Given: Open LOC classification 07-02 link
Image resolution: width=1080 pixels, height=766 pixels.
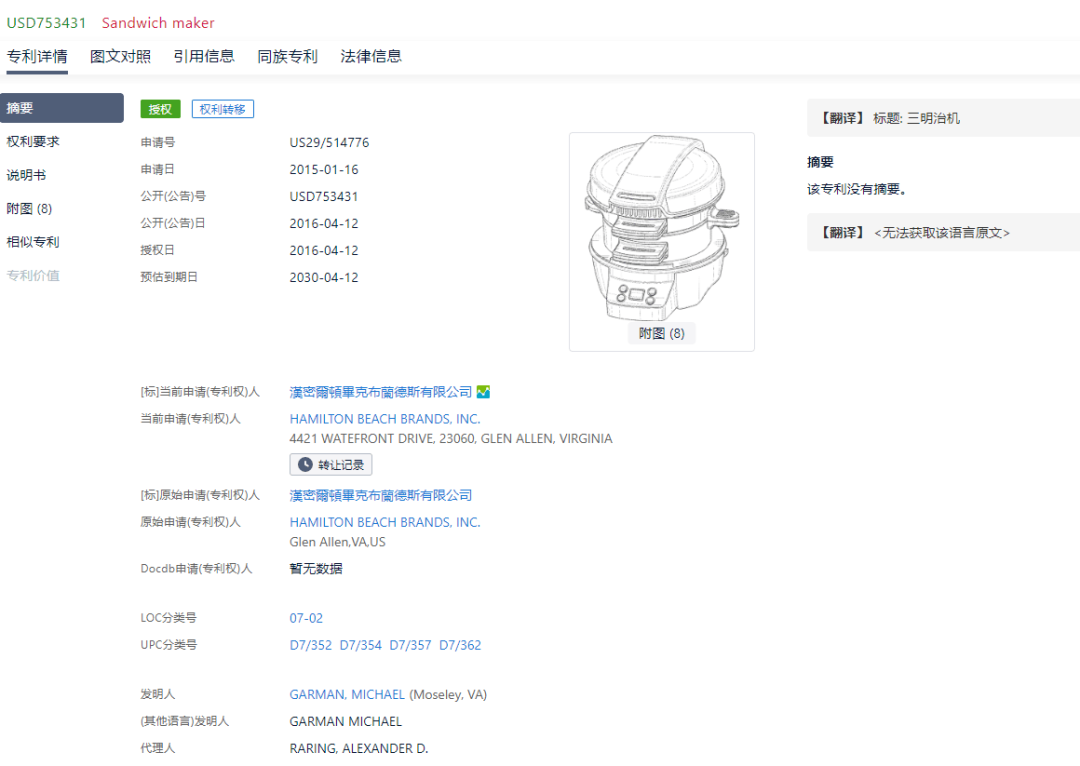Looking at the screenshot, I should (x=307, y=618).
